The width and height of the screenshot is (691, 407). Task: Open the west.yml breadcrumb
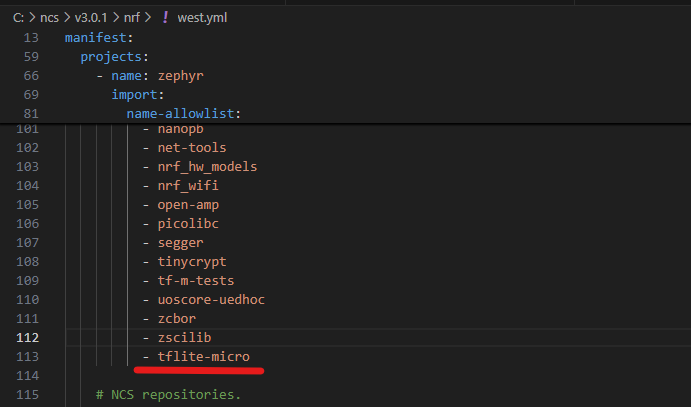[202, 15]
